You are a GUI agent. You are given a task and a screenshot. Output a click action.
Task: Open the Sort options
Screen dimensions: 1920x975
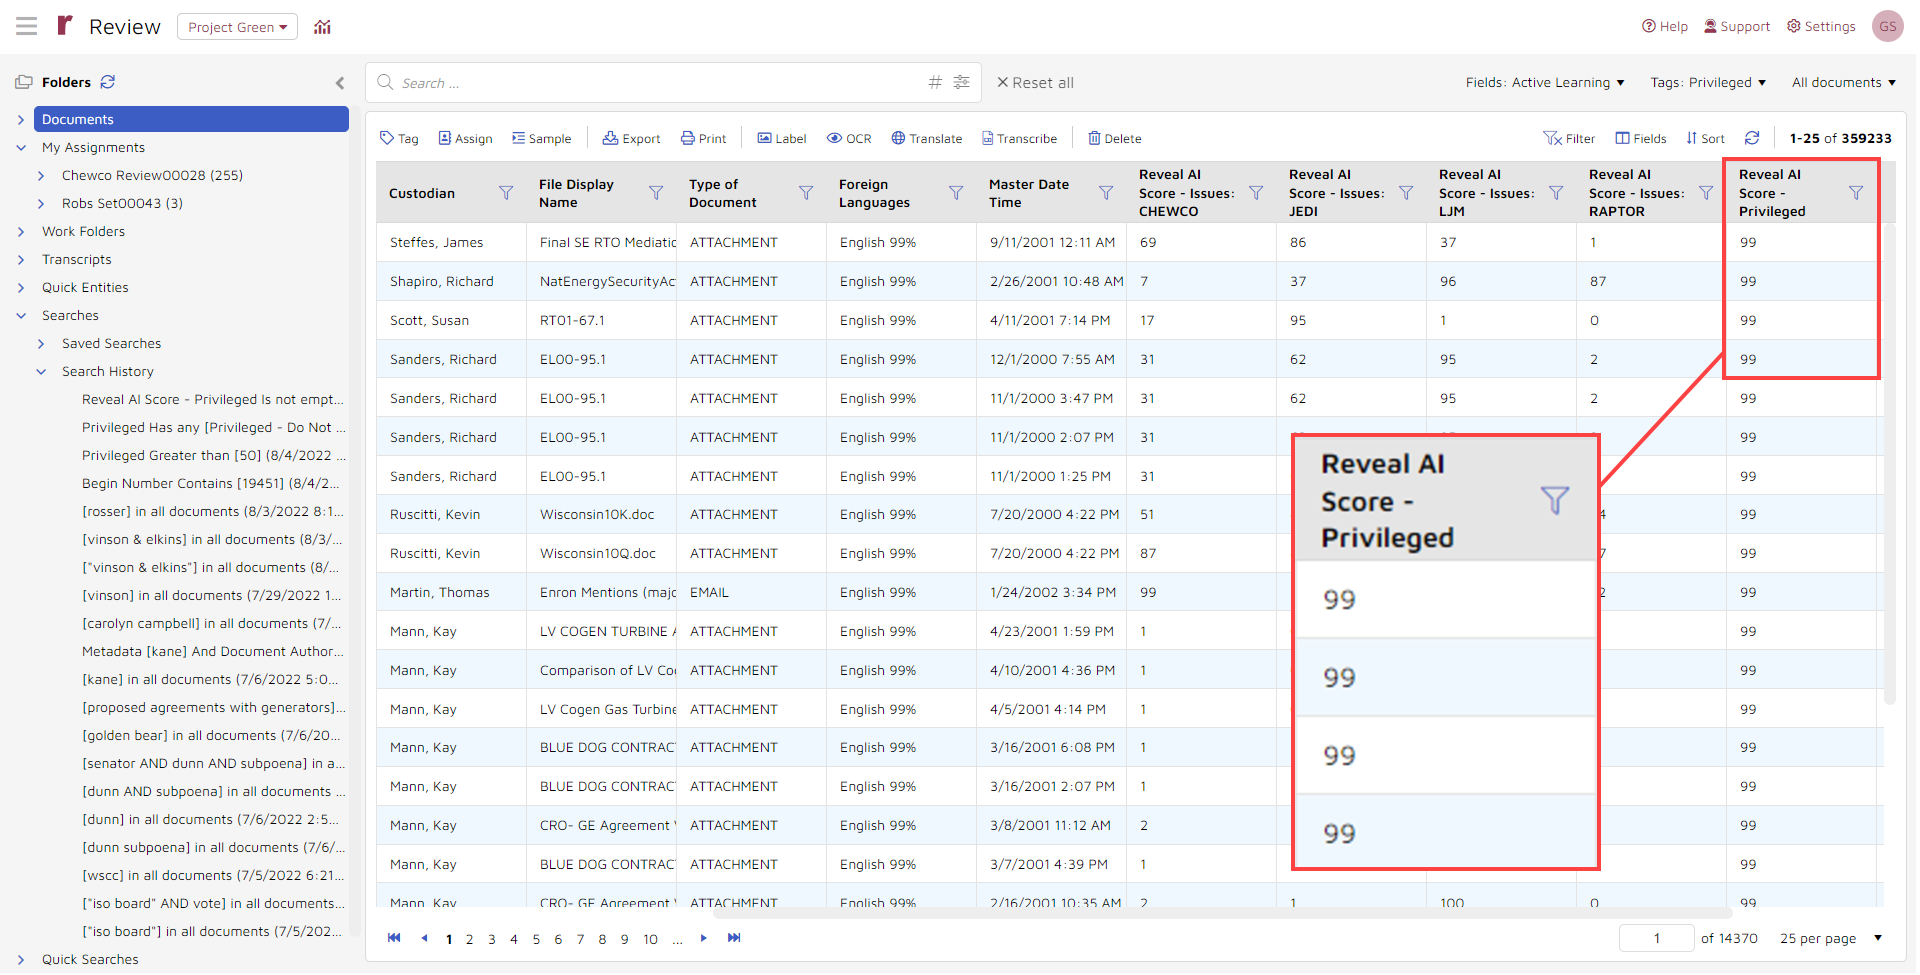(1705, 138)
